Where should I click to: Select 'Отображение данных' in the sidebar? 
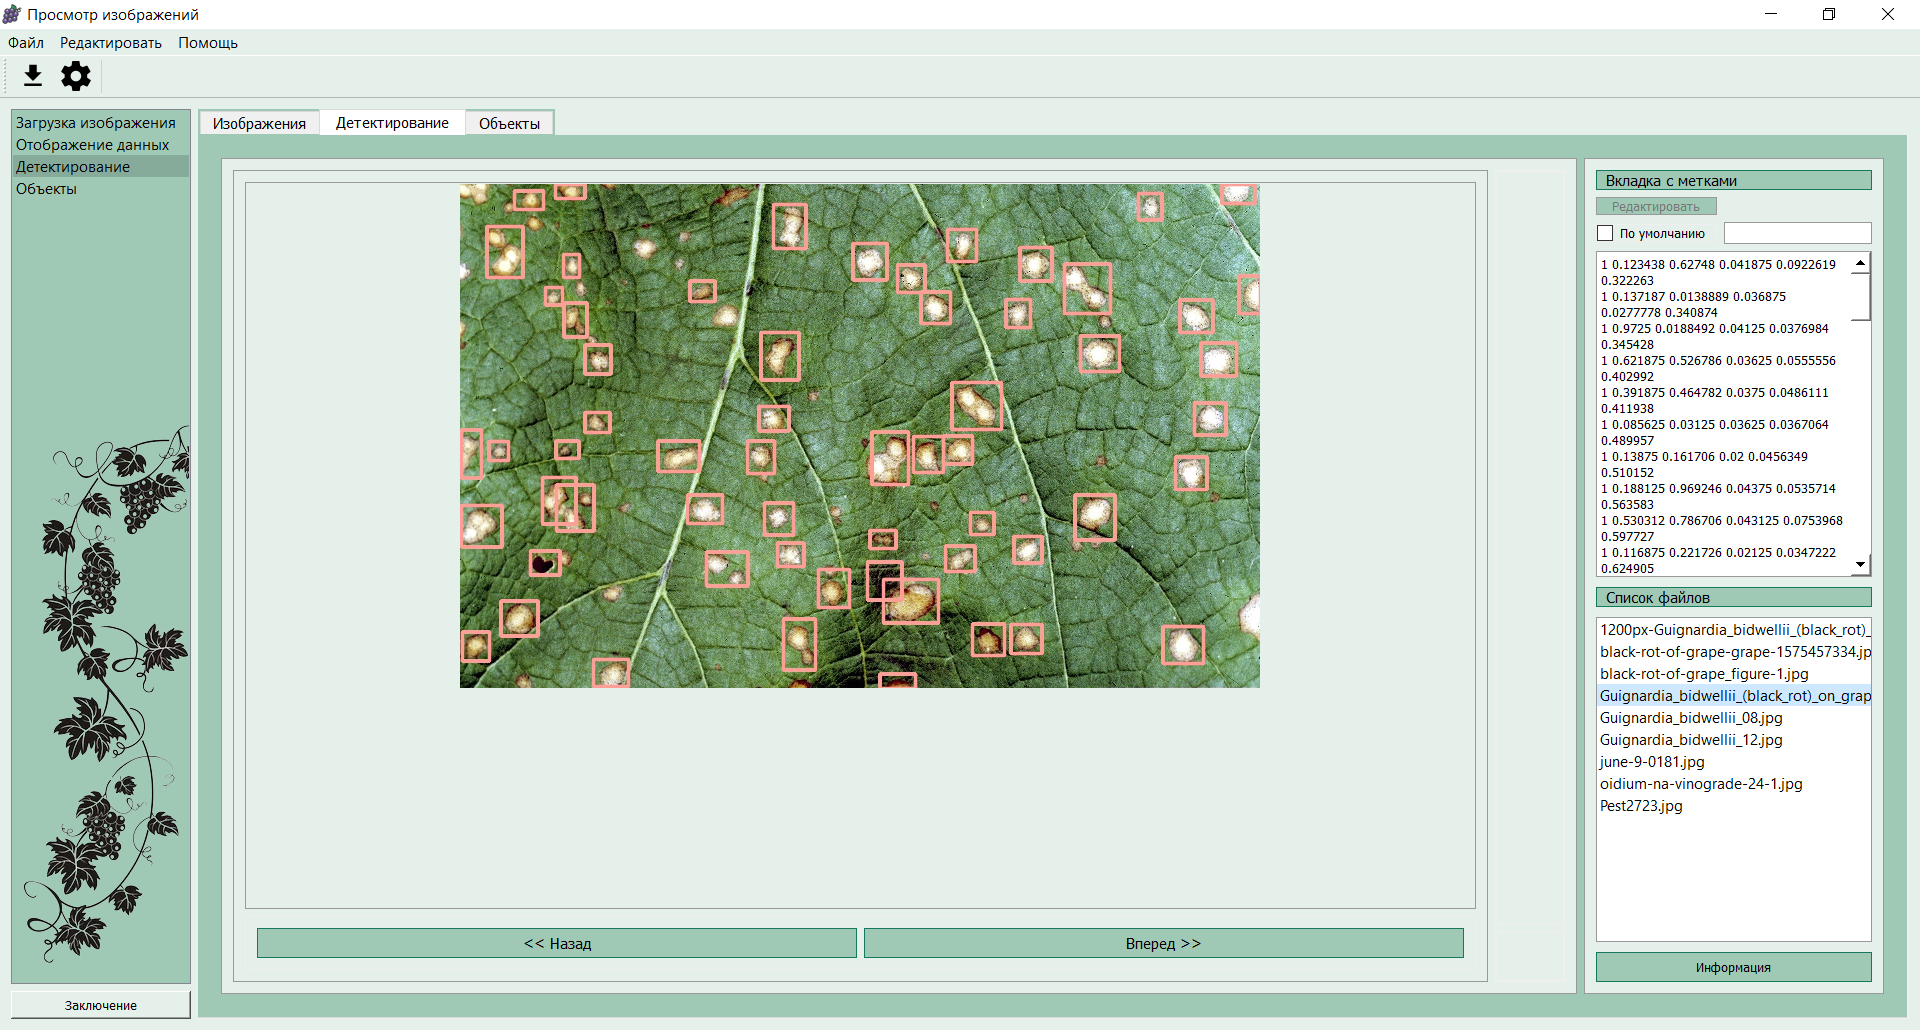tap(93, 145)
